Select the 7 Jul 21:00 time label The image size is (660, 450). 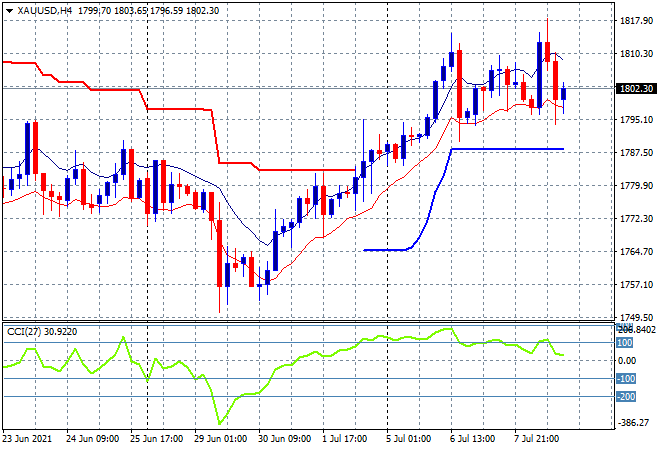[x=537, y=439]
